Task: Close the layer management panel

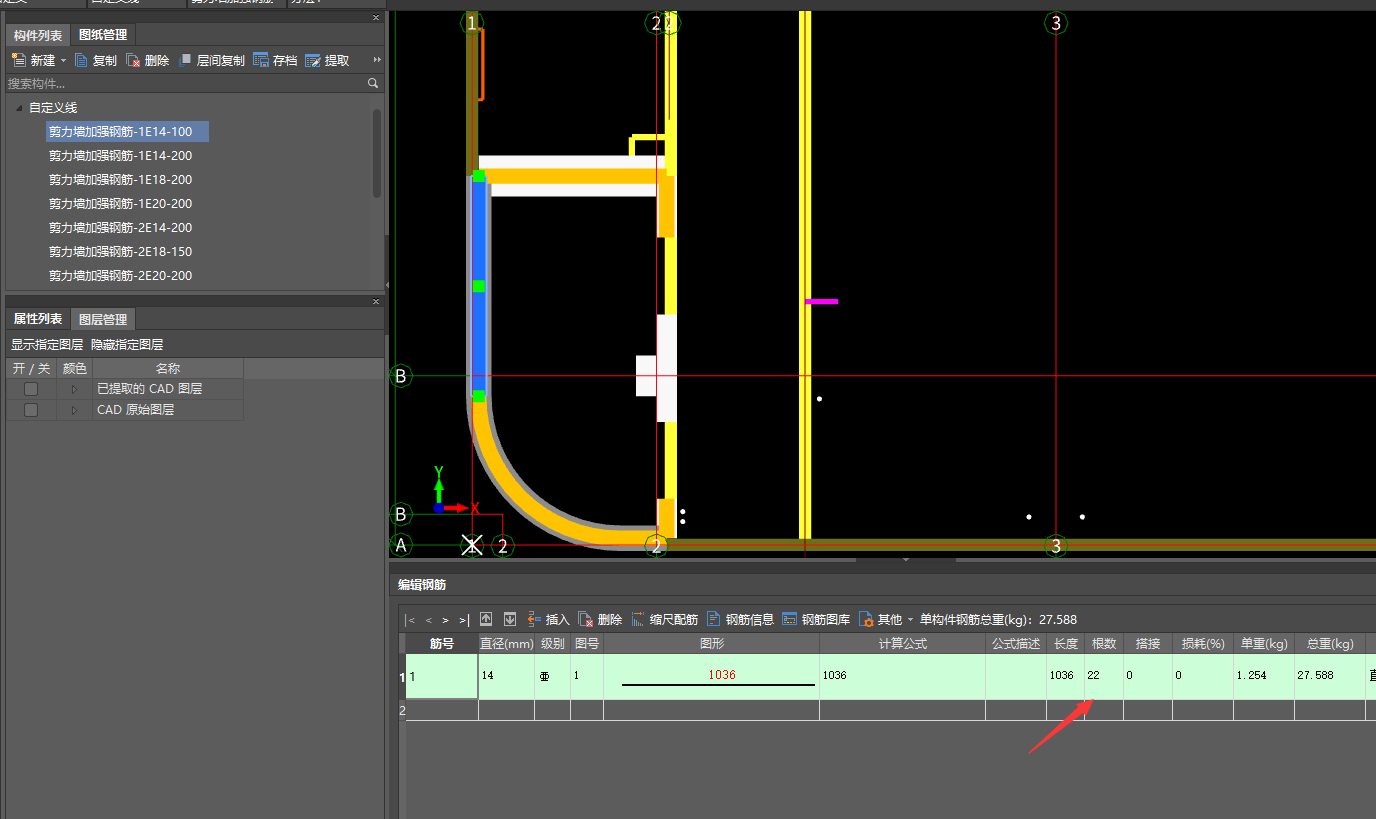Action: (376, 301)
